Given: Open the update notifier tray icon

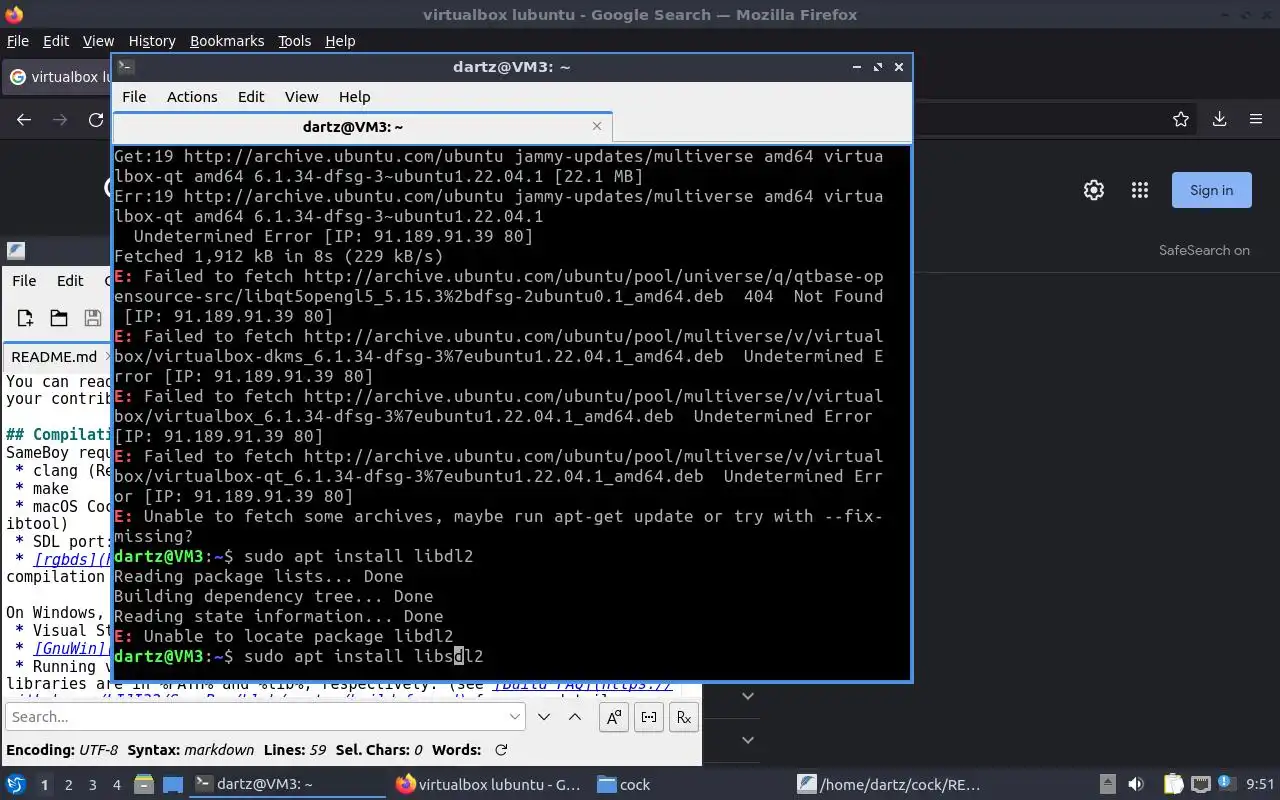Looking at the screenshot, I should click(x=1226, y=784).
